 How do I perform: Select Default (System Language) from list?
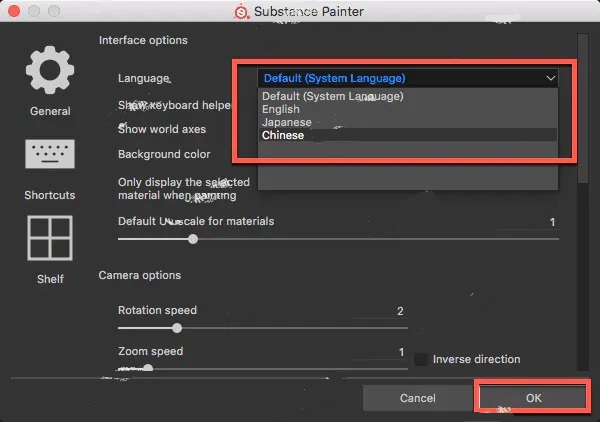[333, 97]
